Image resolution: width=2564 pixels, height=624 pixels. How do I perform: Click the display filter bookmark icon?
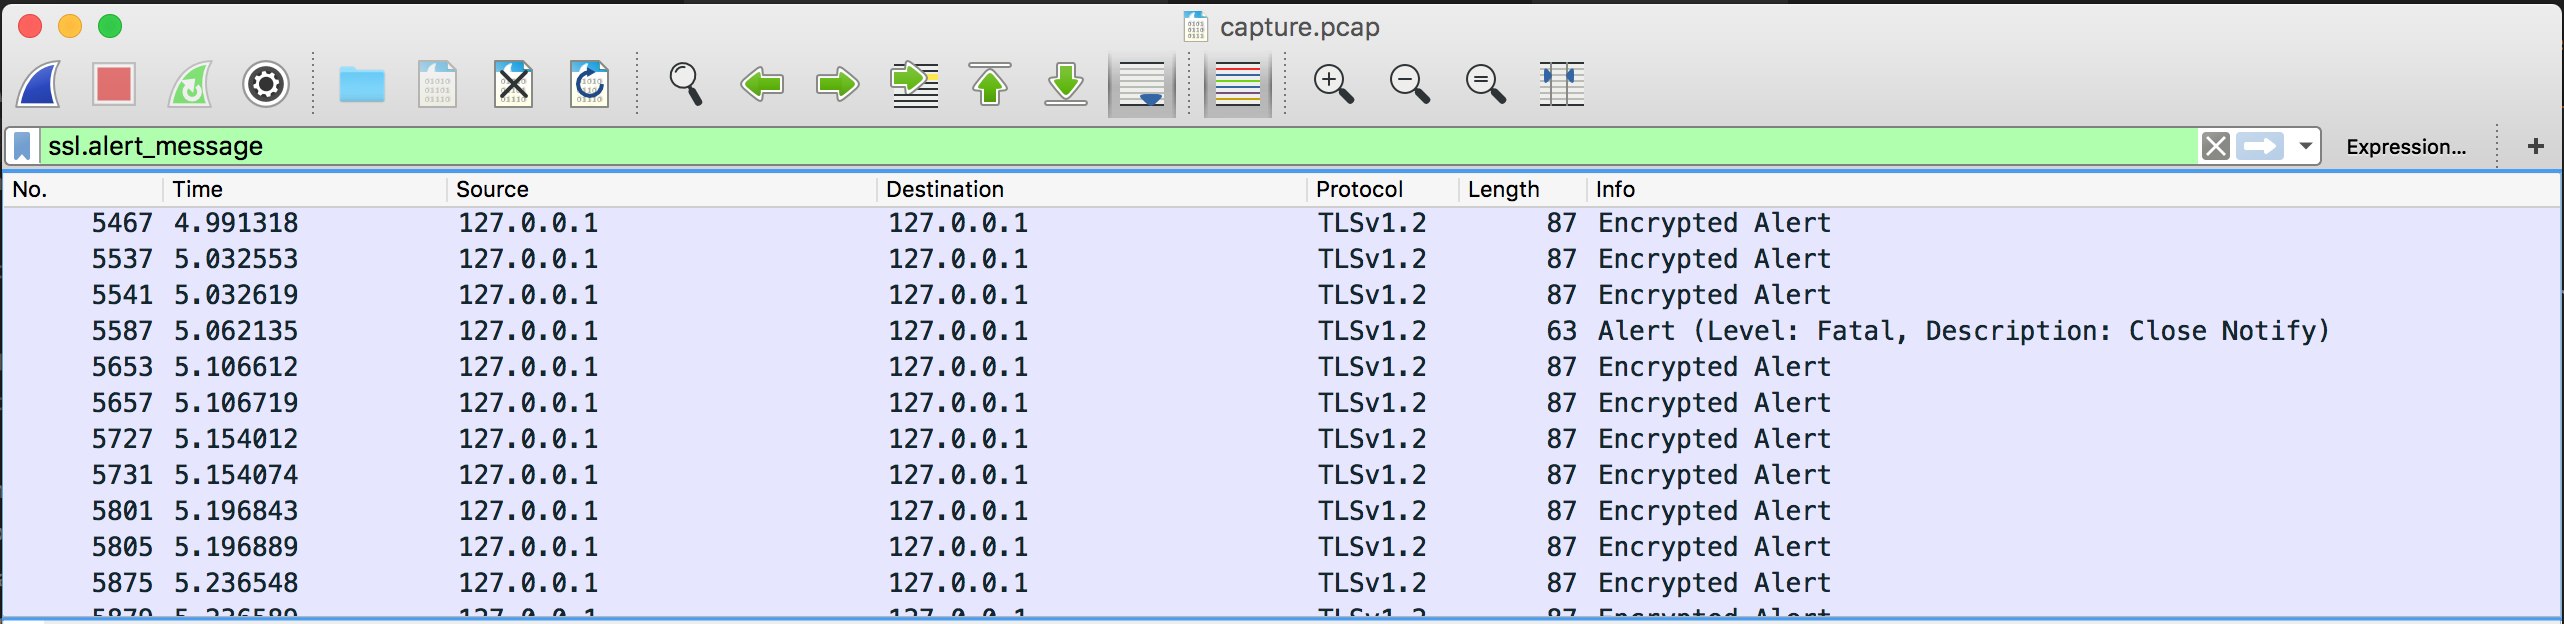click(22, 146)
